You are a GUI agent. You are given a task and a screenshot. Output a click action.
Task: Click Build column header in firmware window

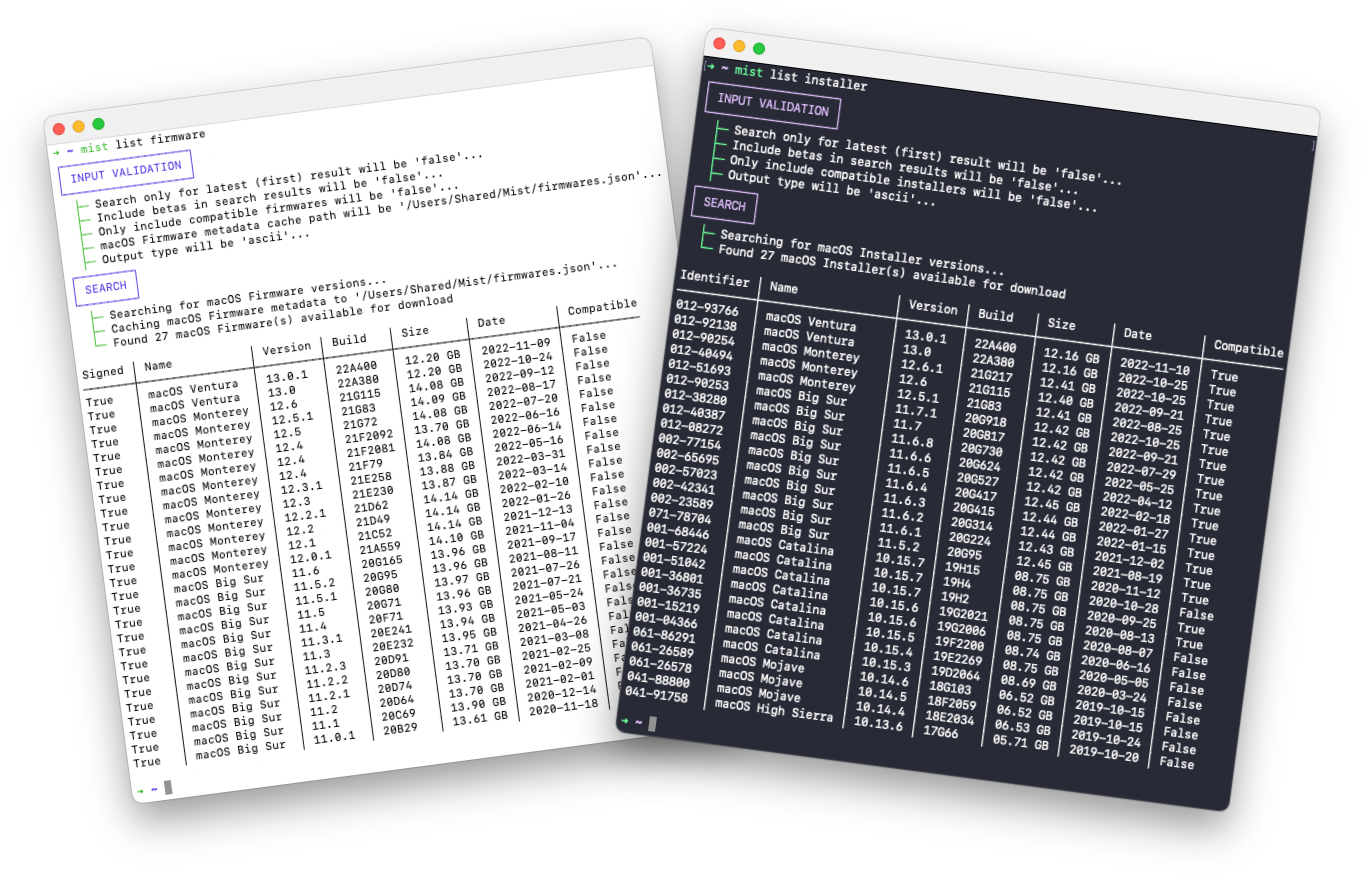click(349, 341)
